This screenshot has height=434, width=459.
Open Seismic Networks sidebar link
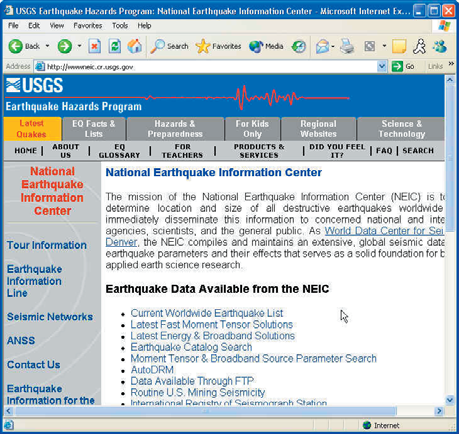(50, 317)
